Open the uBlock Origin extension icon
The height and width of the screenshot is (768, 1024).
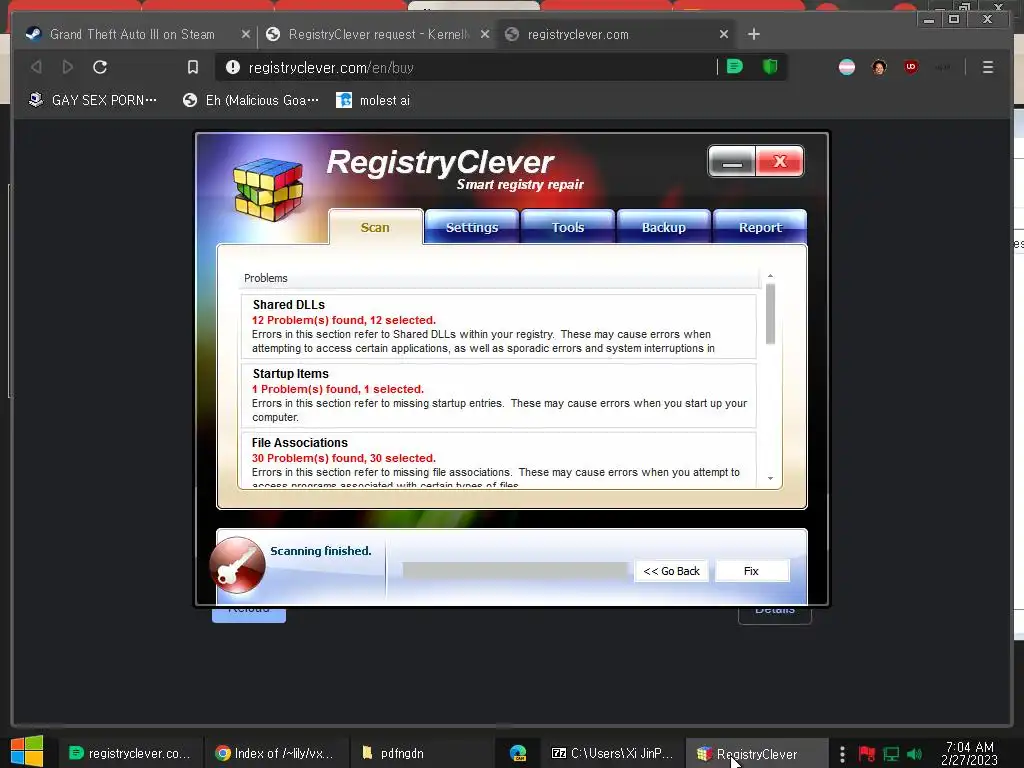tap(911, 67)
